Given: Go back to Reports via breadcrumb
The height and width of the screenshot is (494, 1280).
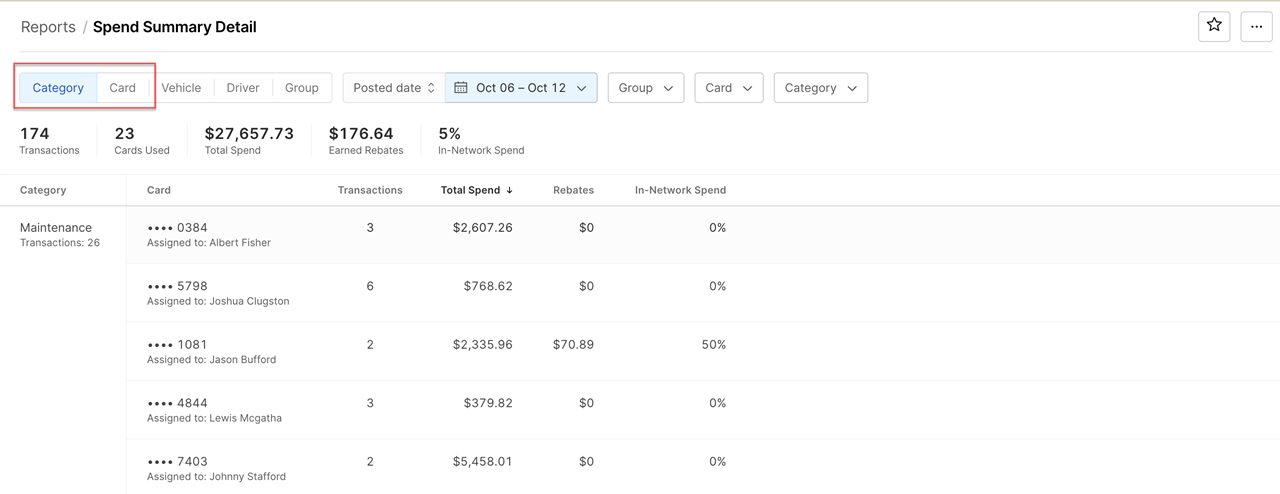Looking at the screenshot, I should 48,27.
